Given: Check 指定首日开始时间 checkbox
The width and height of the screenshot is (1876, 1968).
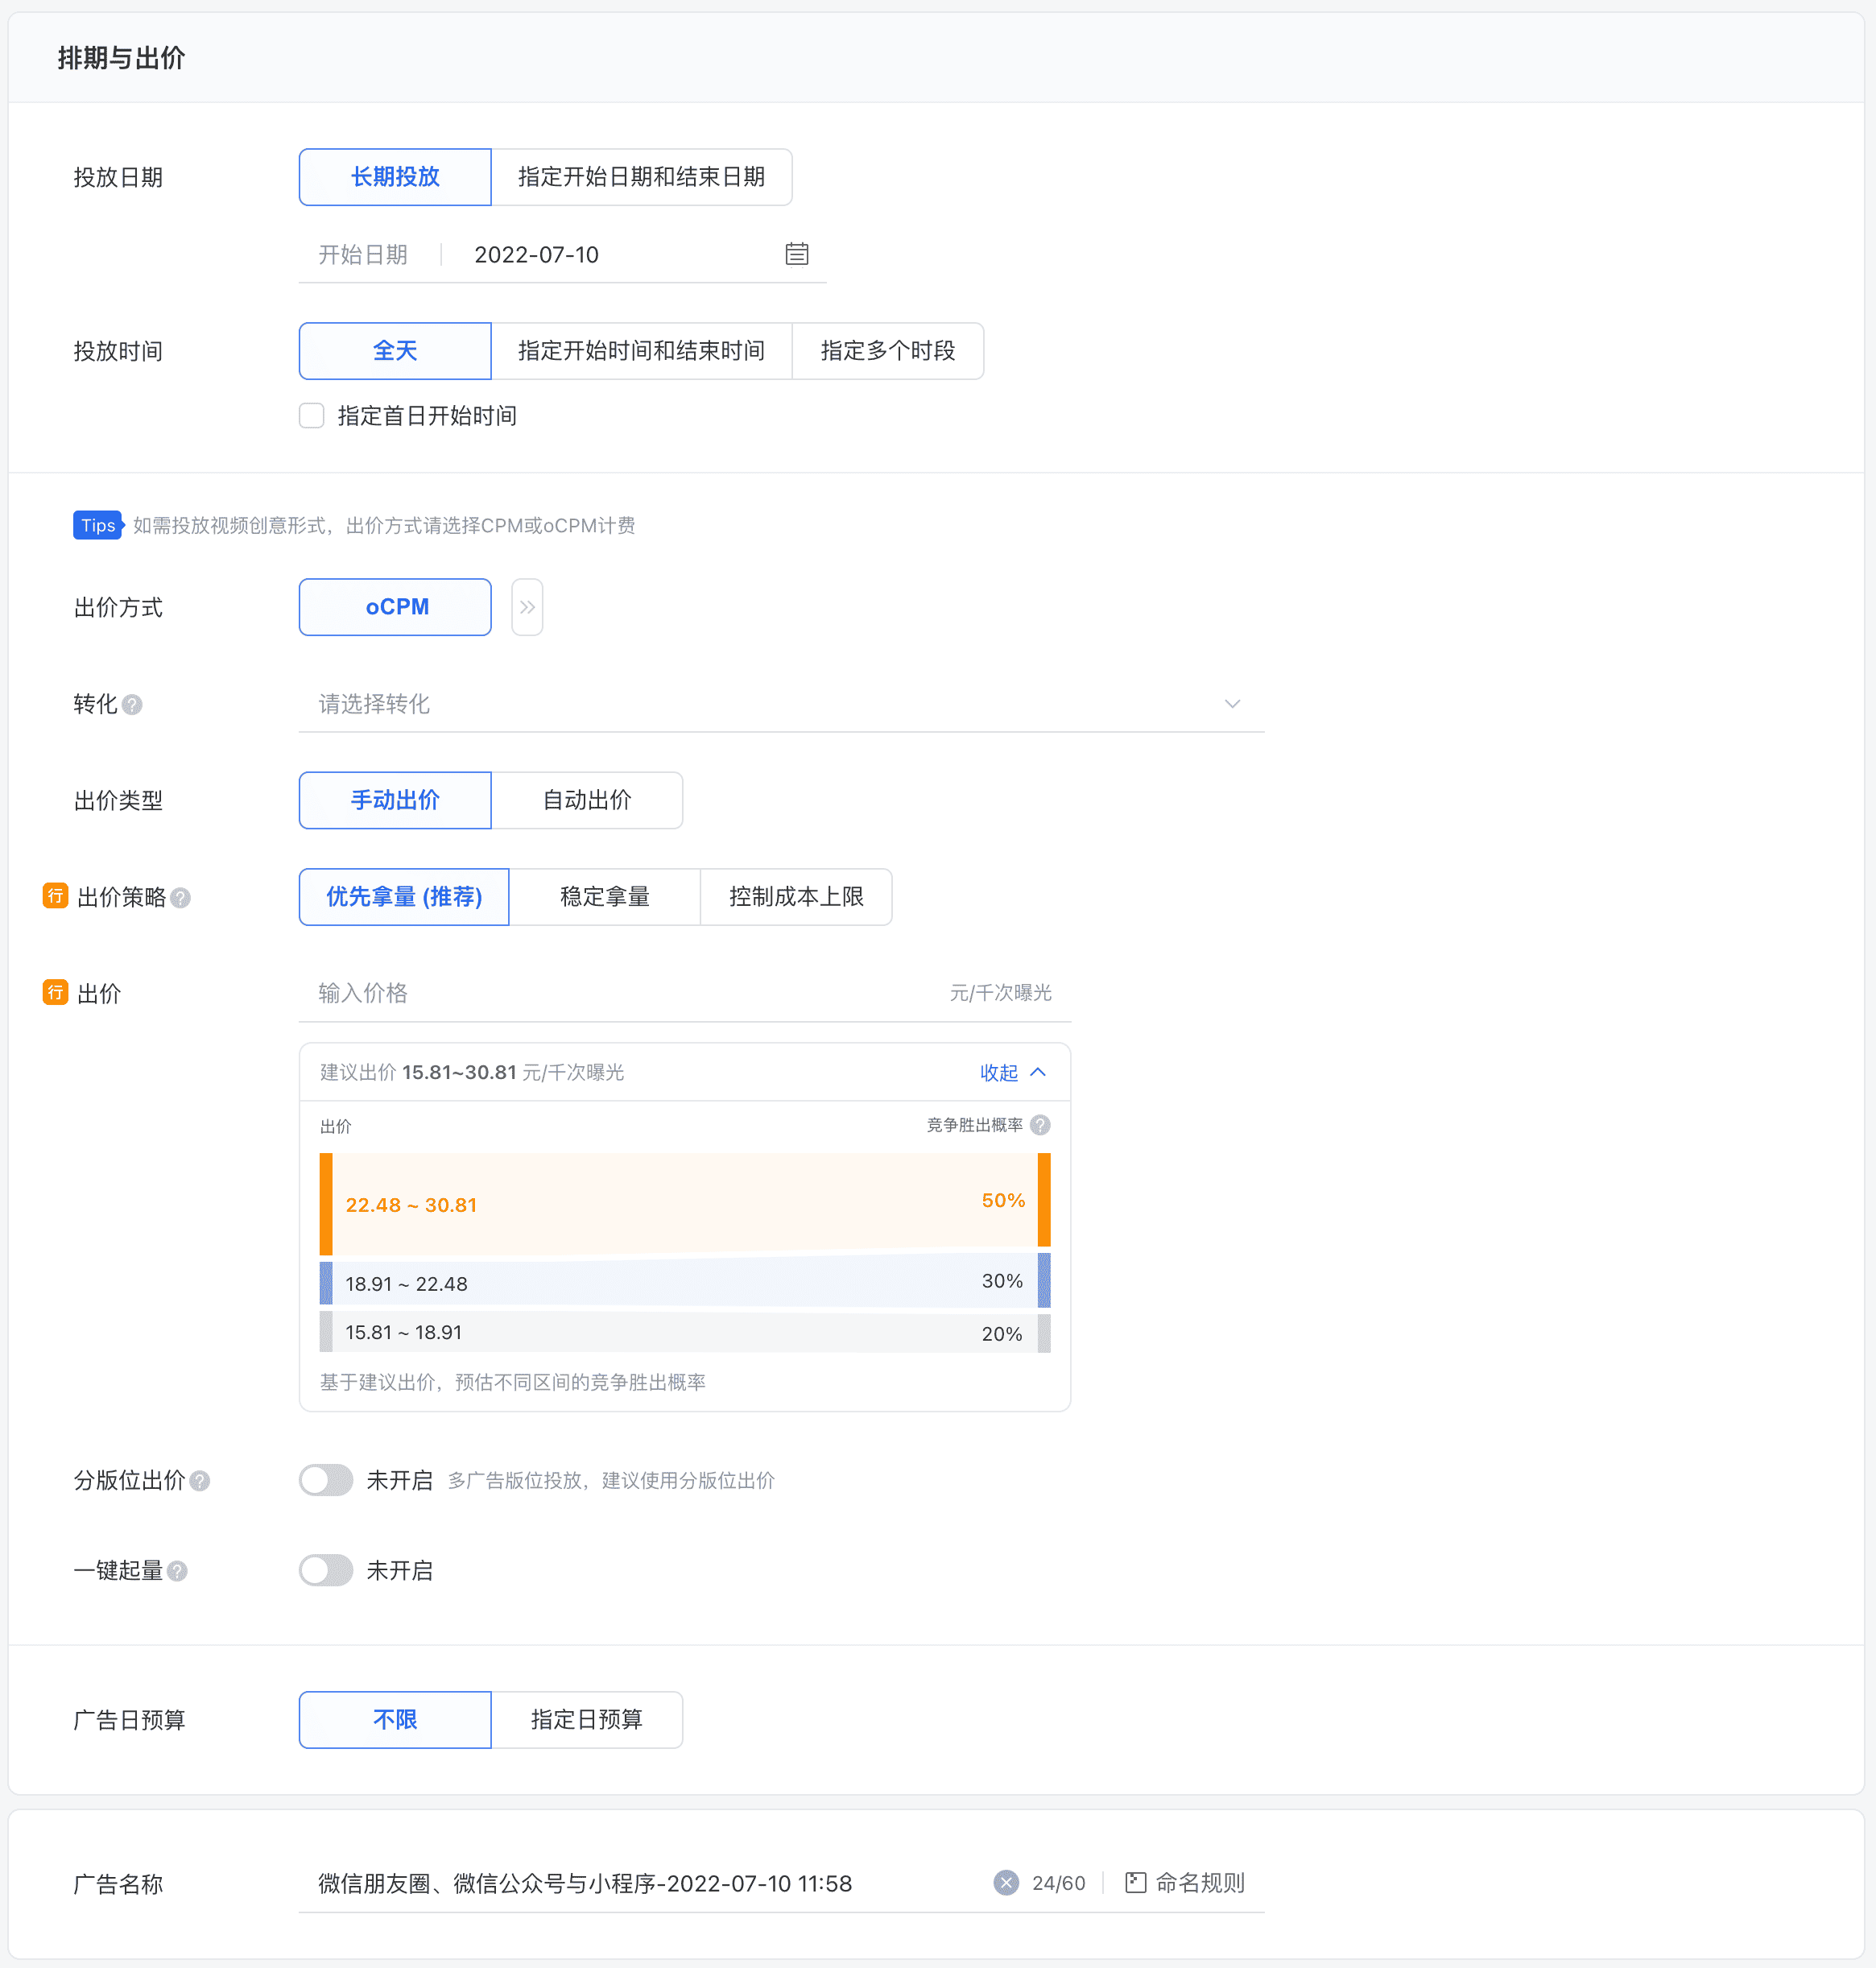Looking at the screenshot, I should [312, 416].
